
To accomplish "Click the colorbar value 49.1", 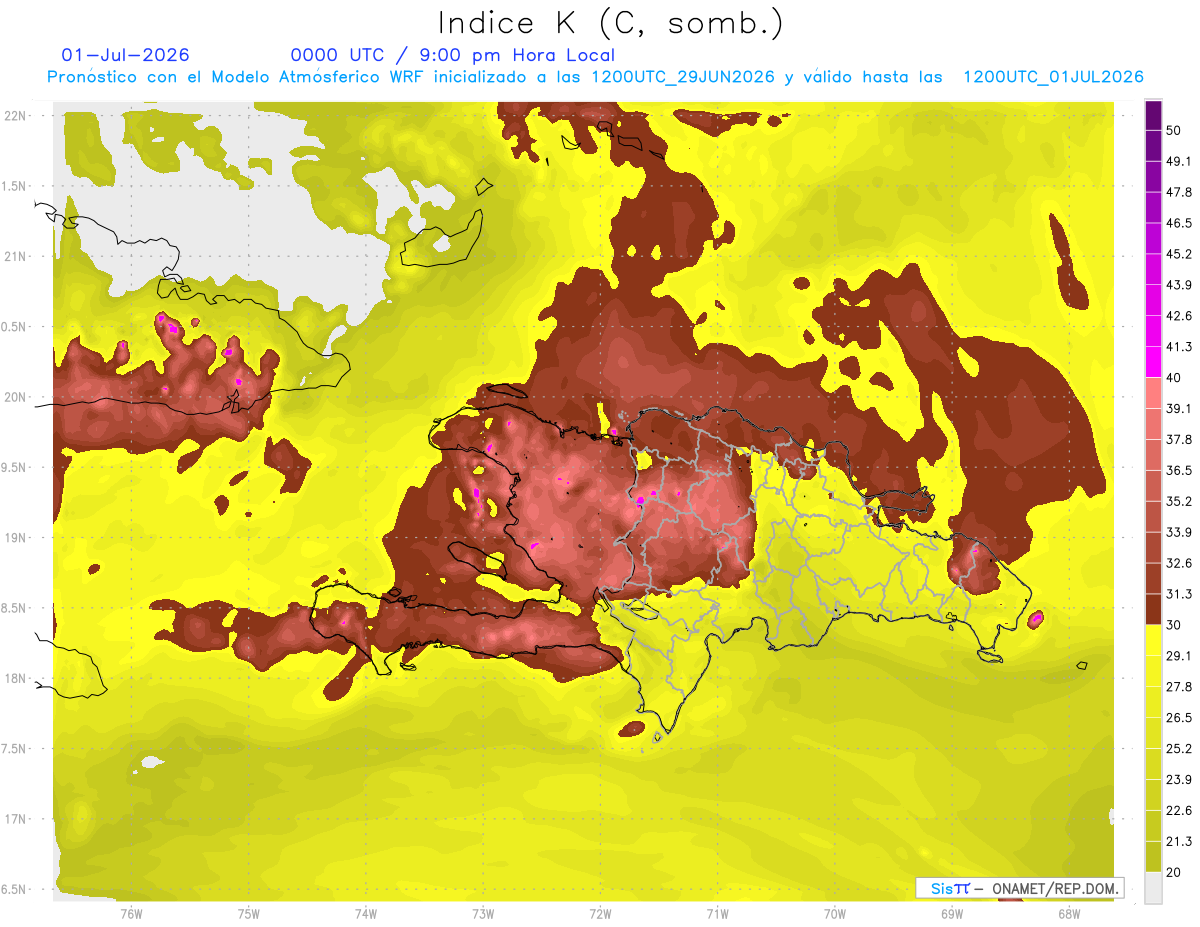I will click(1178, 160).
